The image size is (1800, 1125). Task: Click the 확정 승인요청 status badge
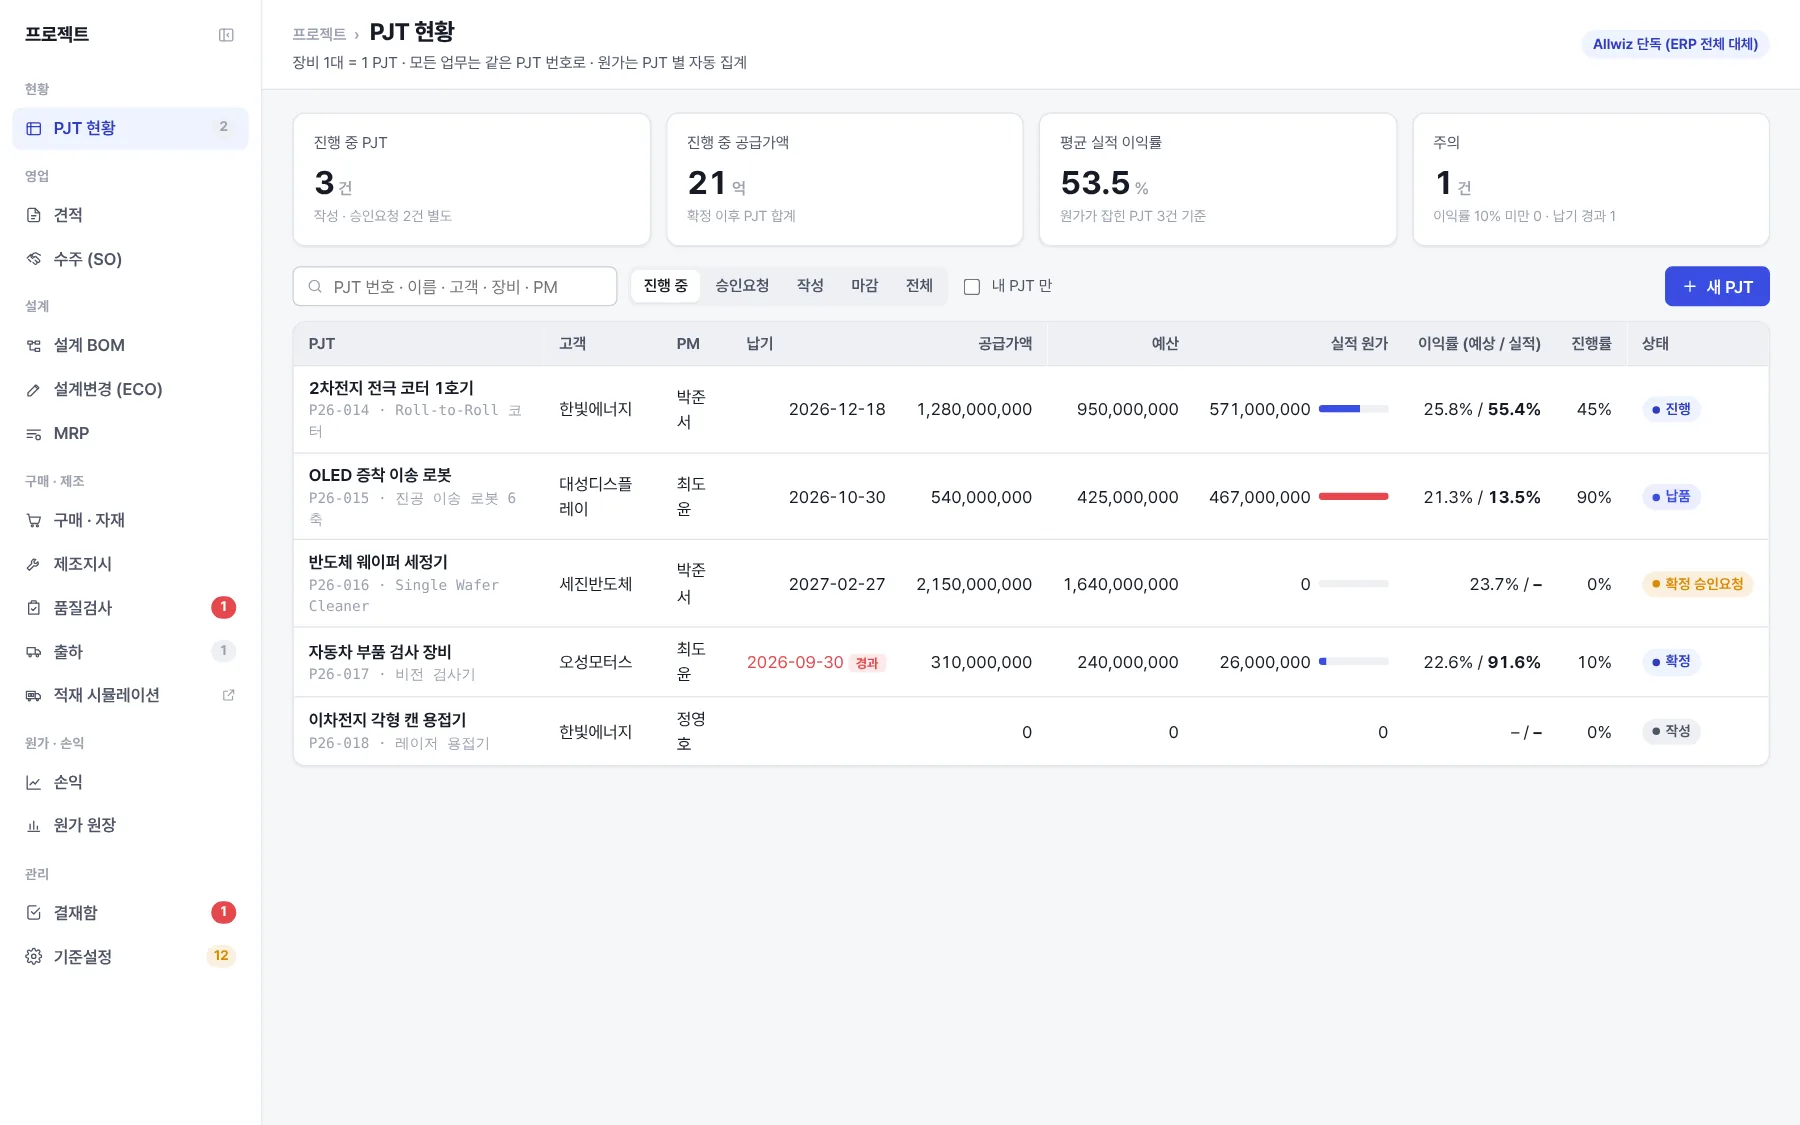[x=1697, y=584]
